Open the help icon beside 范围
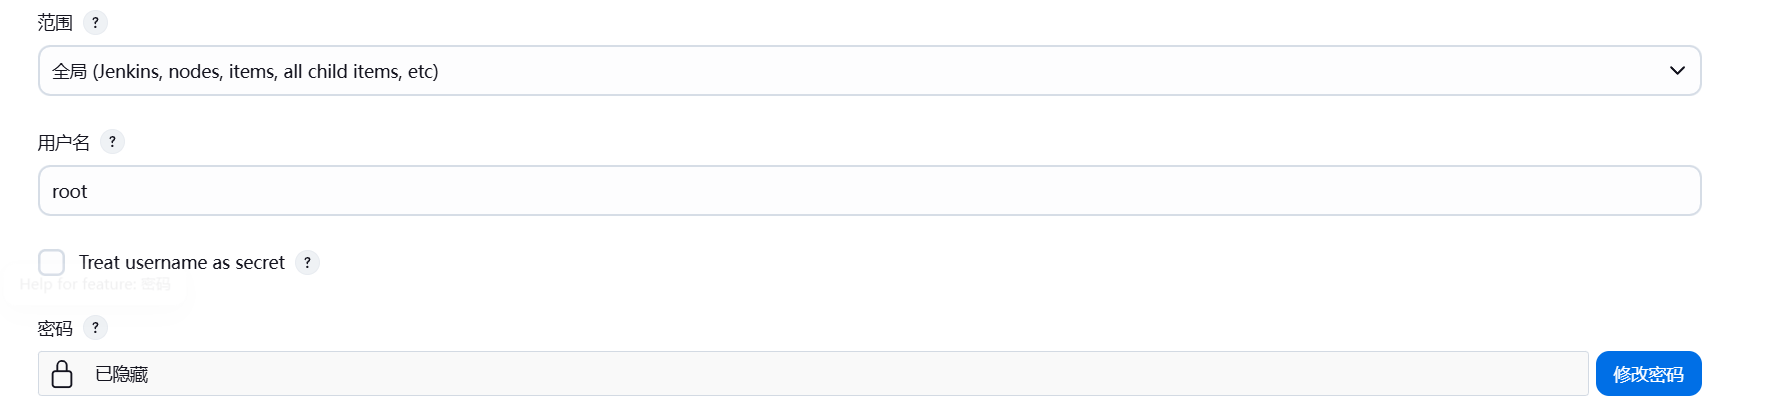Image resolution: width=1766 pixels, height=420 pixels. coord(95,22)
